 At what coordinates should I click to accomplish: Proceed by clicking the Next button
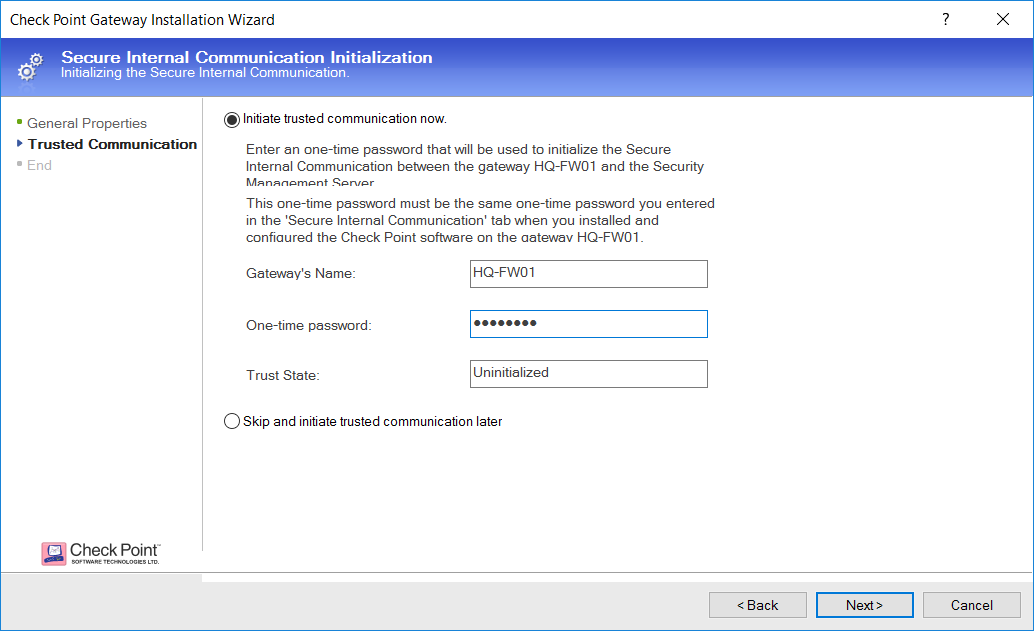[x=865, y=605]
